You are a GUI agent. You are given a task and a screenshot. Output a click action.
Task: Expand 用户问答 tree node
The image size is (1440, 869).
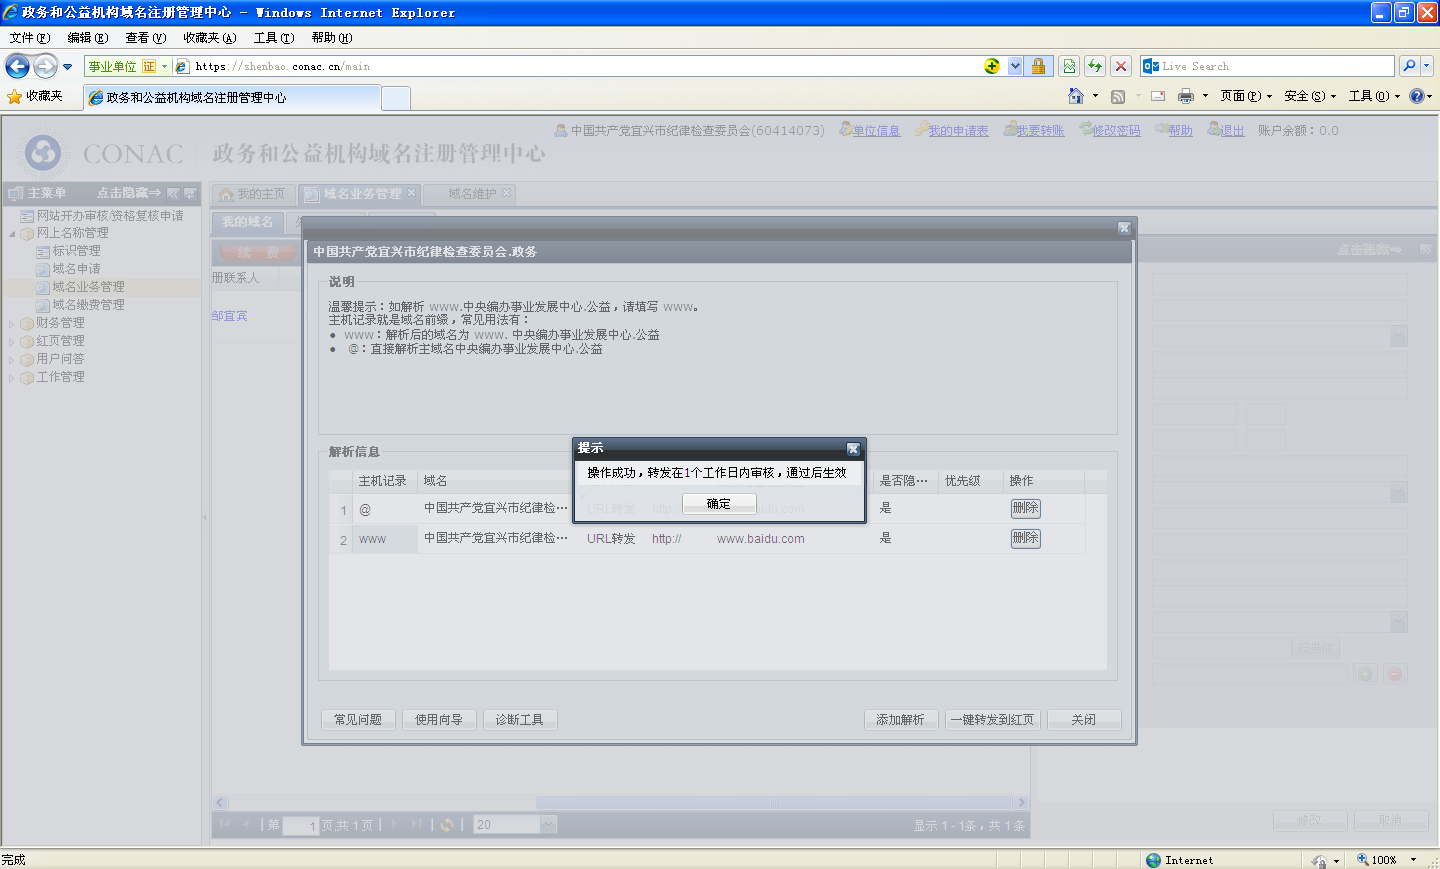[x=12, y=359]
